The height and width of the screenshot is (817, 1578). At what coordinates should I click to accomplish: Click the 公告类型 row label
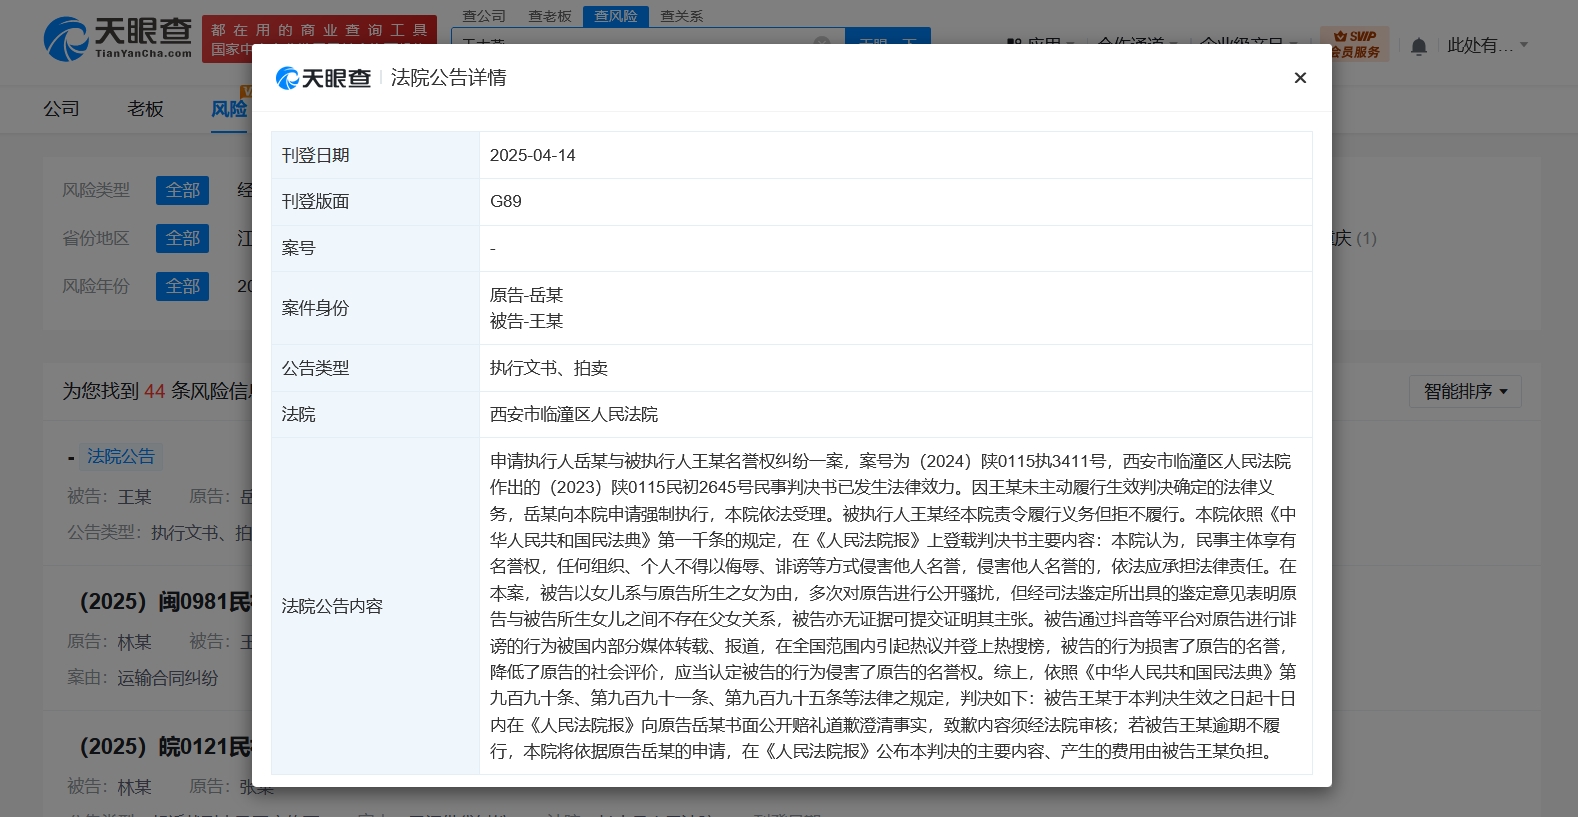pyautogui.click(x=315, y=368)
